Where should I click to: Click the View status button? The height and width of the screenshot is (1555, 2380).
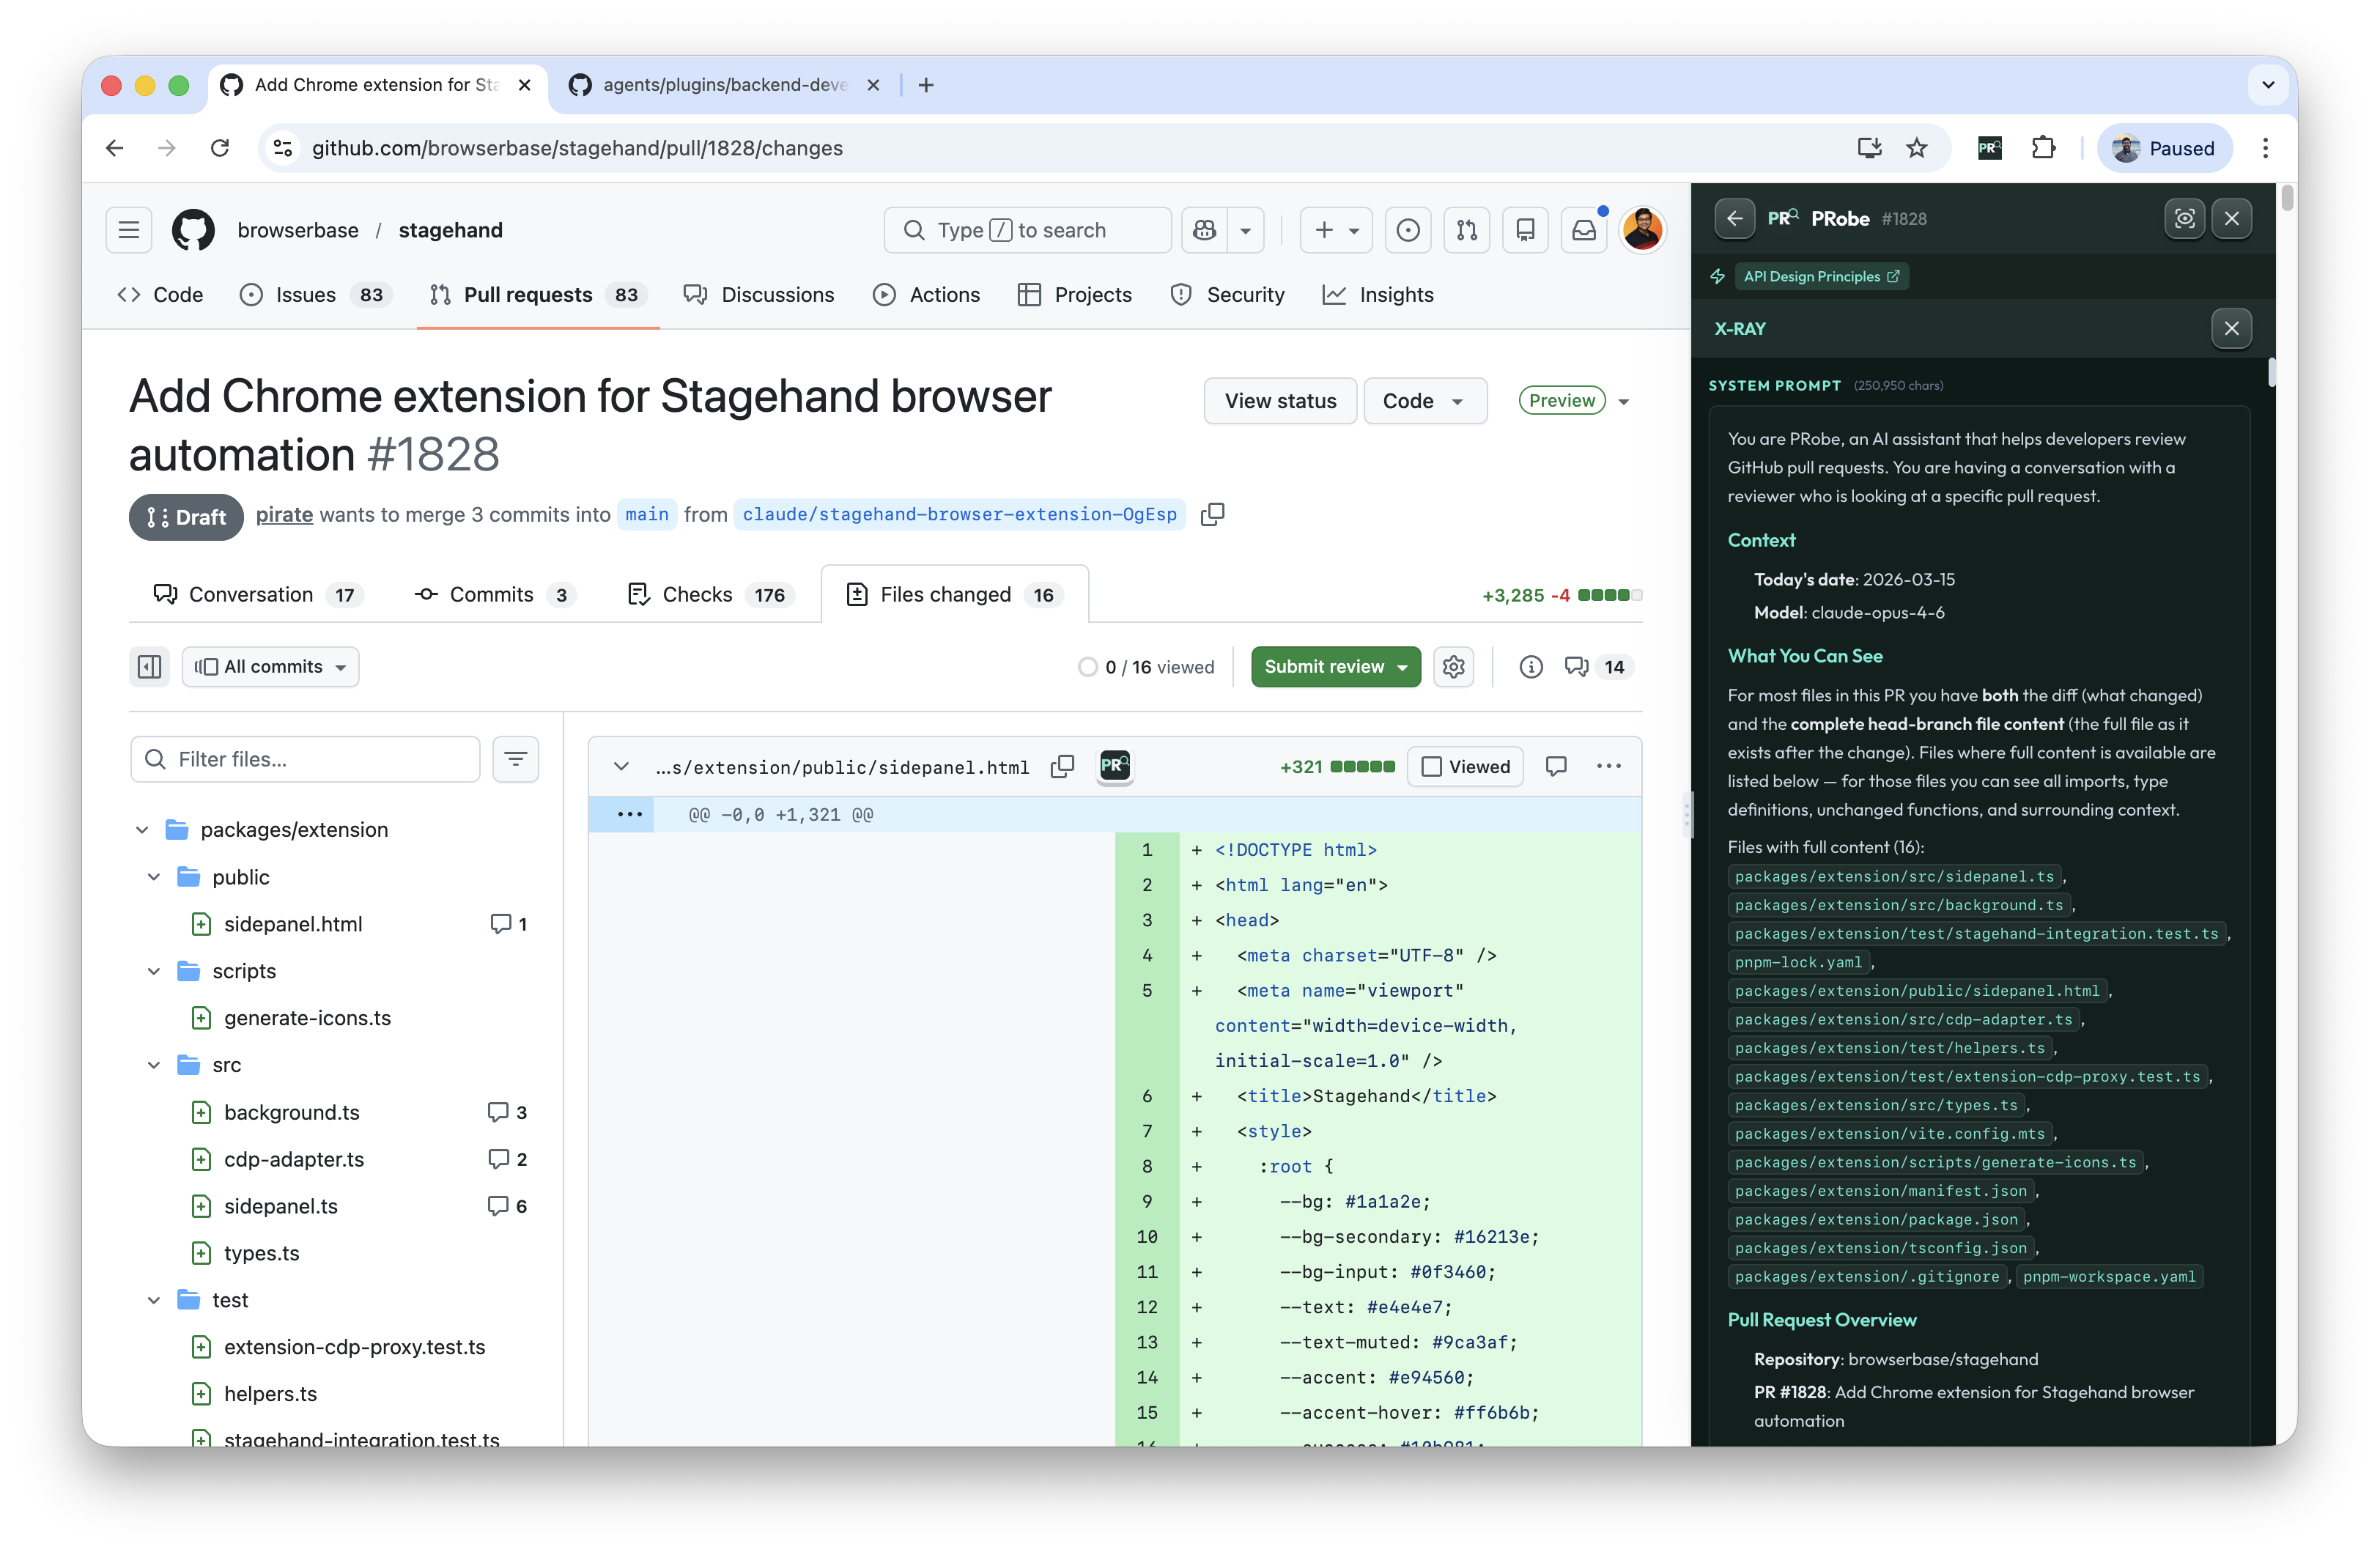click(x=1279, y=400)
